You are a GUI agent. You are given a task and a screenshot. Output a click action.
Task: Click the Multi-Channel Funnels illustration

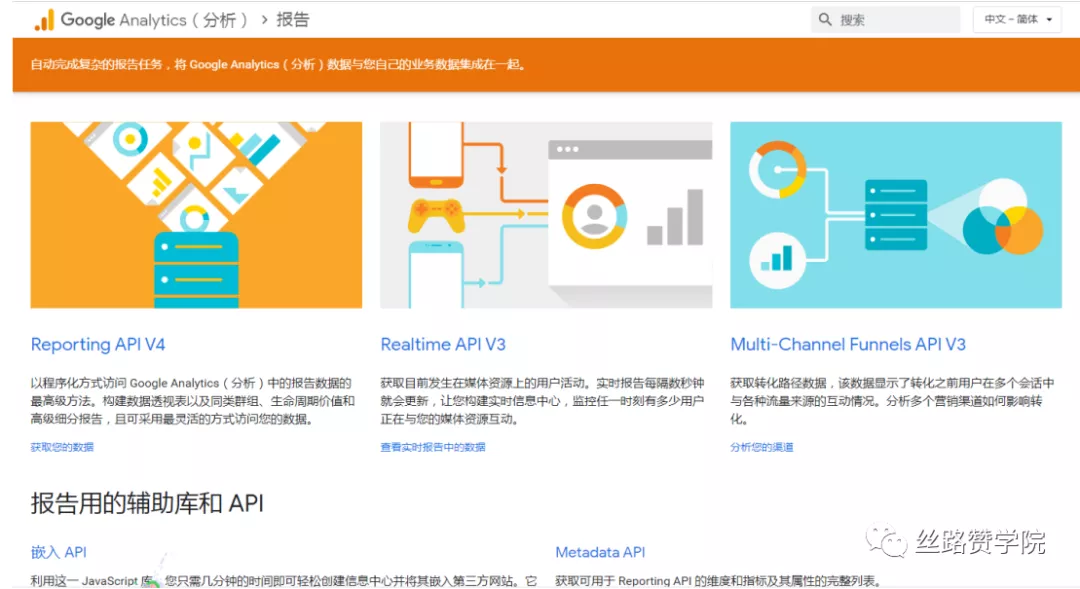895,215
